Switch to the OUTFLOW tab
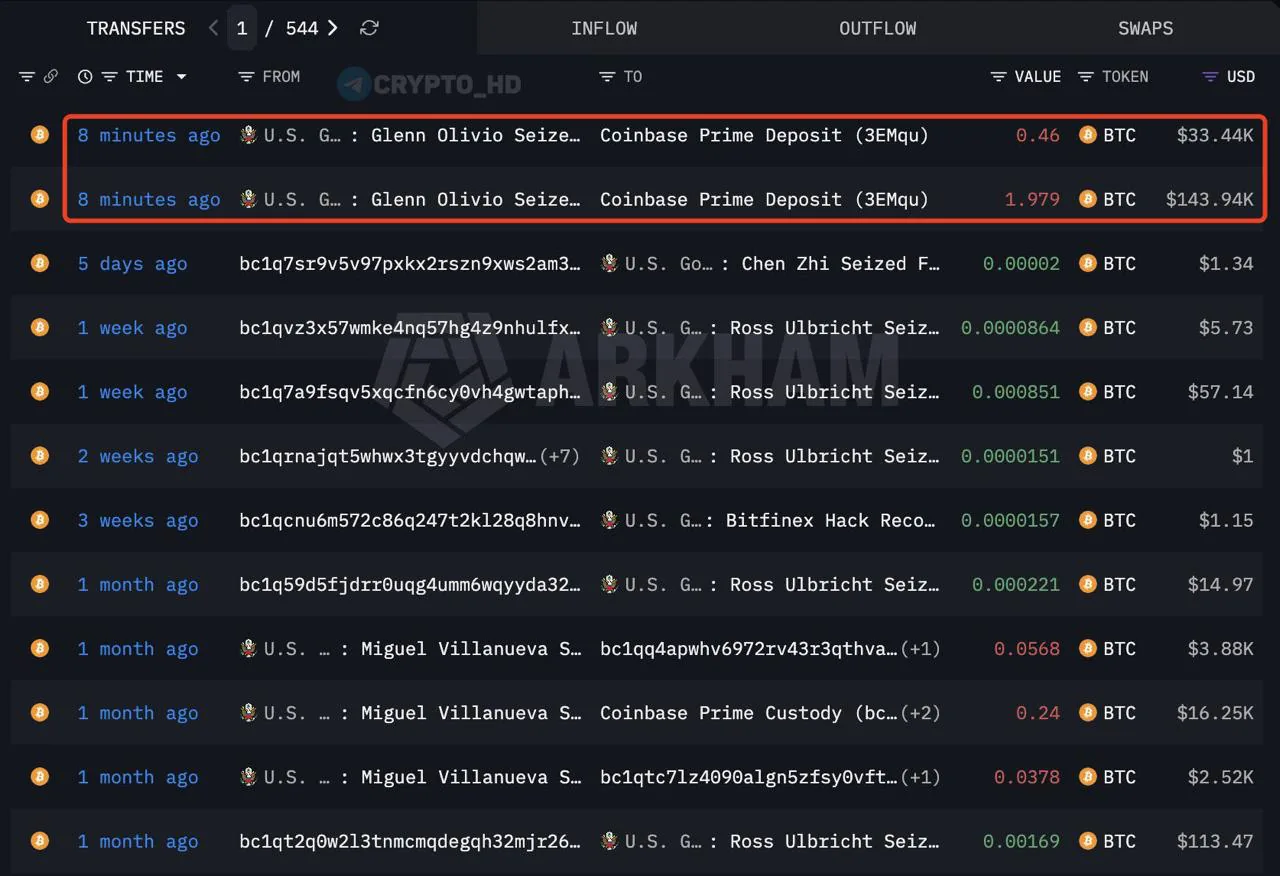Viewport: 1280px width, 876px height. tap(877, 28)
